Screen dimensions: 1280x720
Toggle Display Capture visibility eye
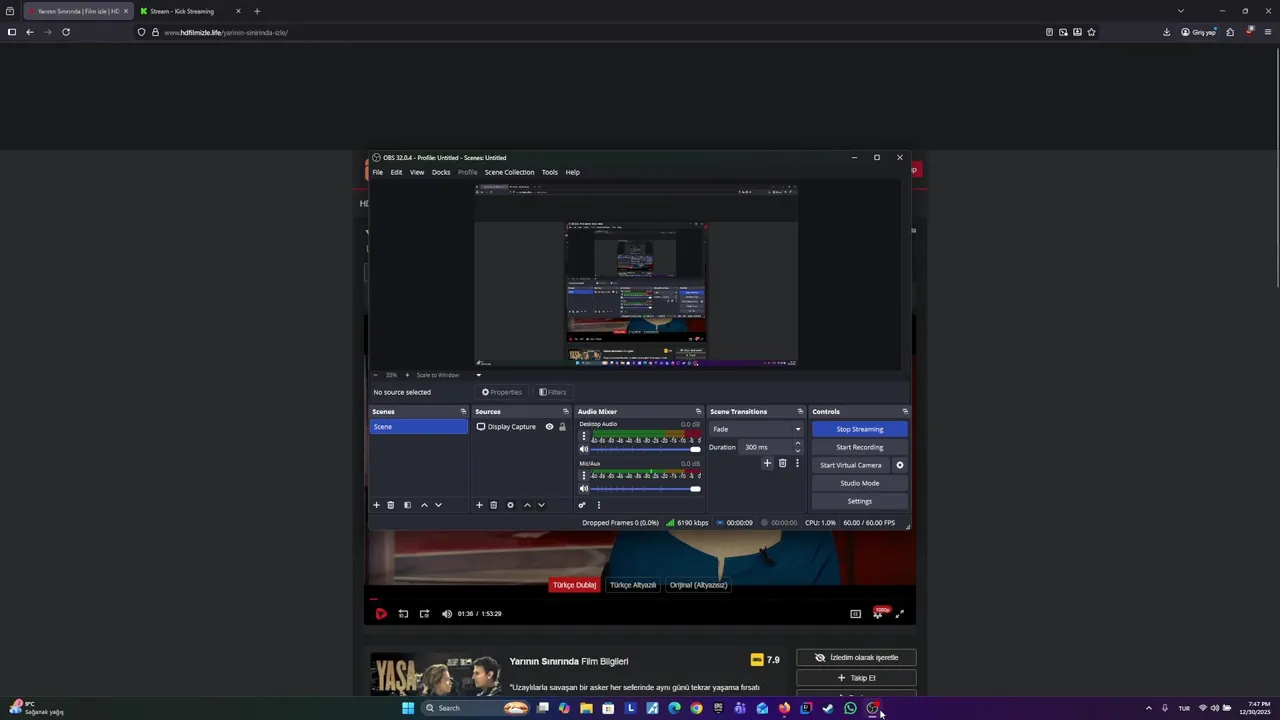coord(549,427)
